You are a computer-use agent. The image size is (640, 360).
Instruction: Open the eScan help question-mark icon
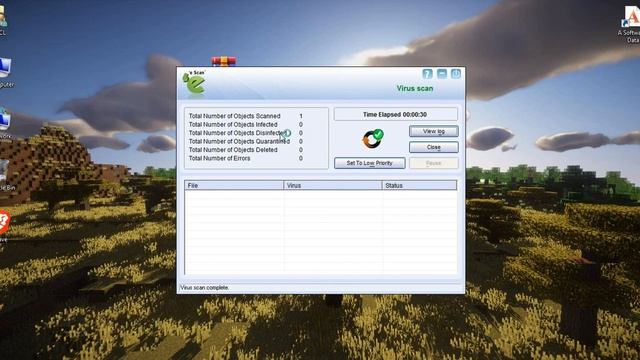click(427, 74)
